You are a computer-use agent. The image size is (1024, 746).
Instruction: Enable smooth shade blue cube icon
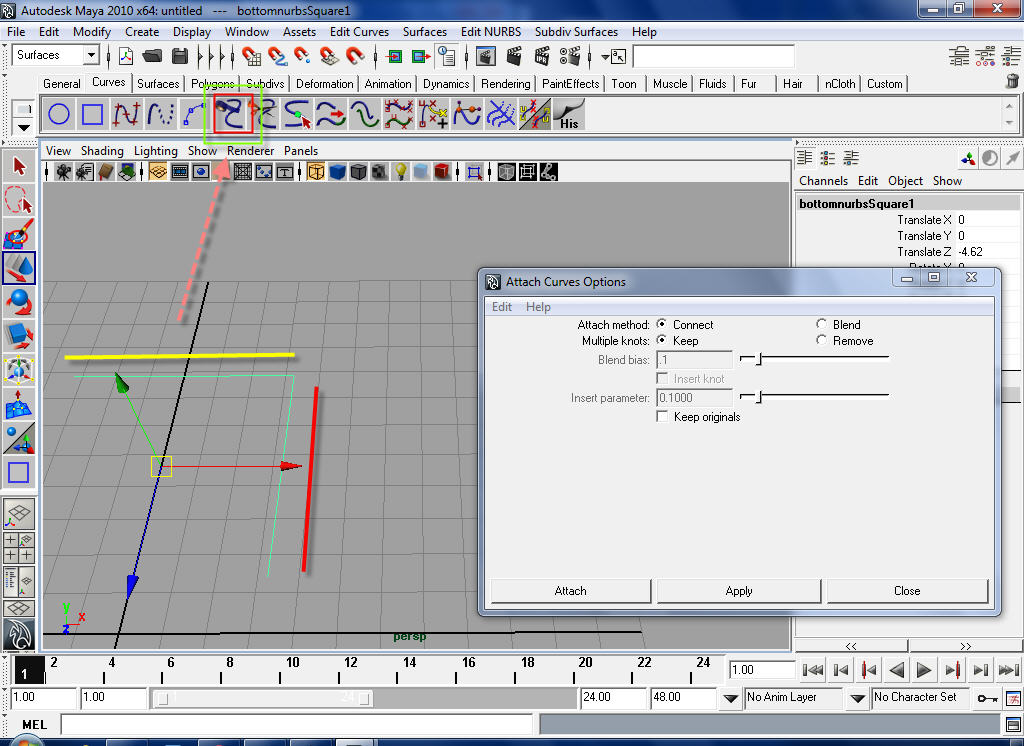click(337, 172)
